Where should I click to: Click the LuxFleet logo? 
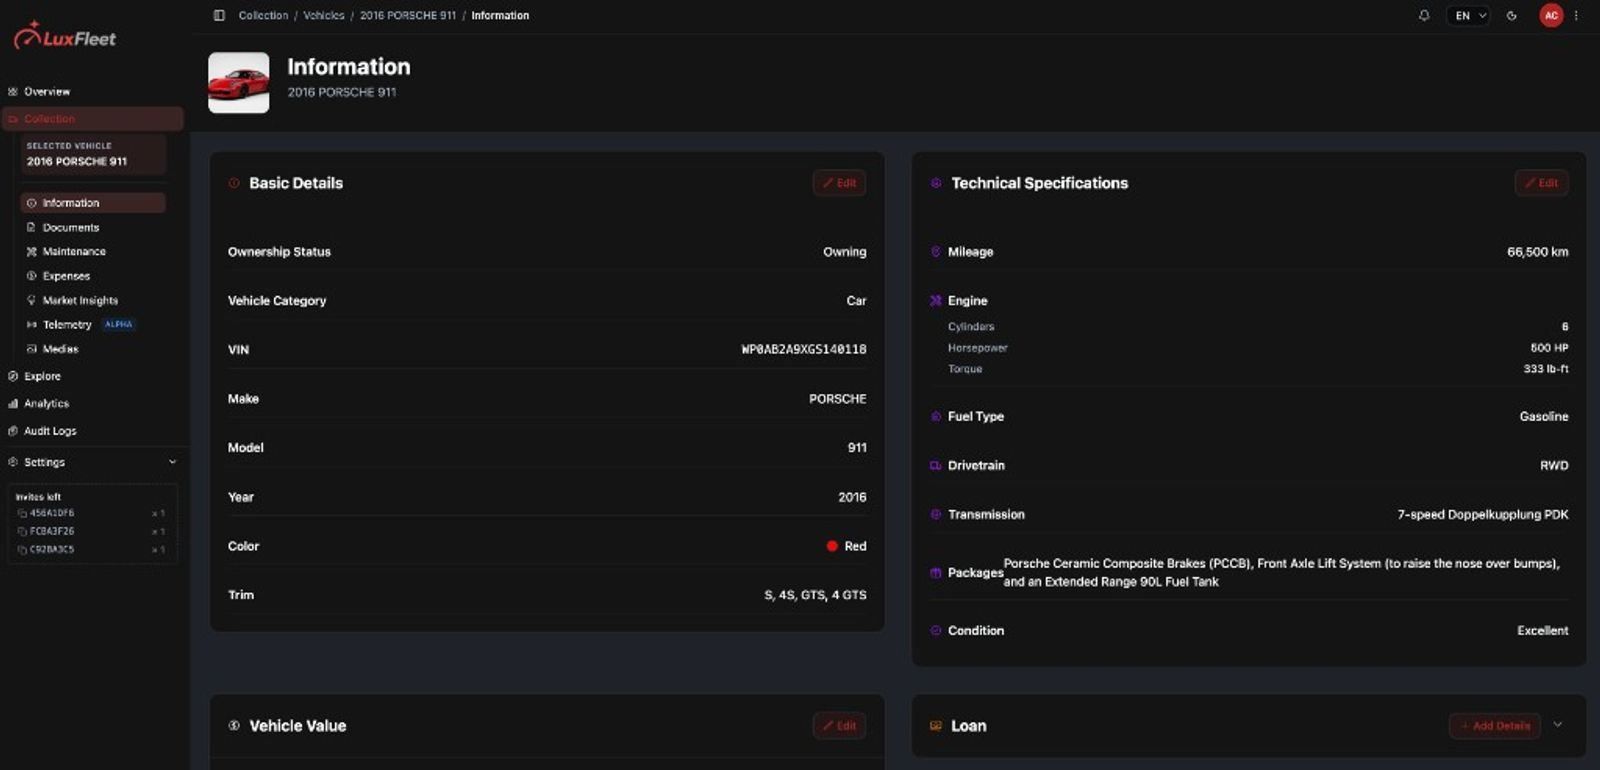coord(65,37)
